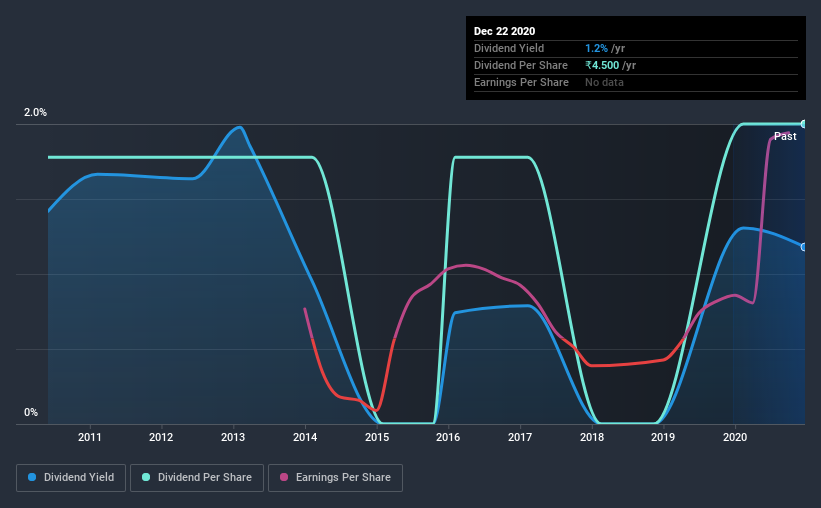Click the Dec 22 2020 tooltip date
821x508 pixels.
504,31
